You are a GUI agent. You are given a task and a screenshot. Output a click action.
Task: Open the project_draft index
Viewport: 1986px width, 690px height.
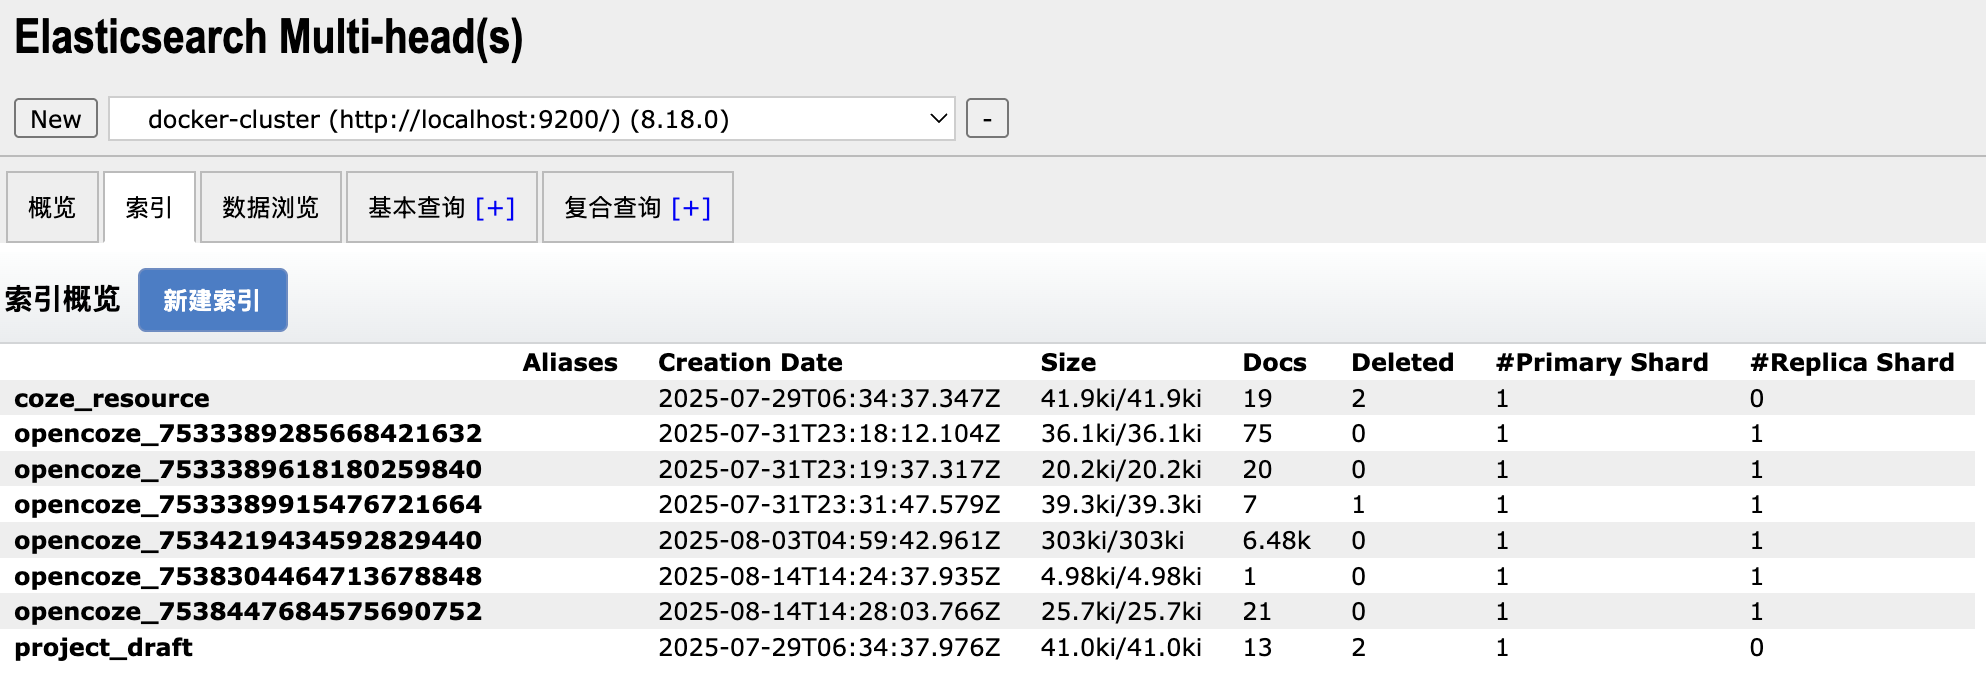pyautogui.click(x=103, y=647)
